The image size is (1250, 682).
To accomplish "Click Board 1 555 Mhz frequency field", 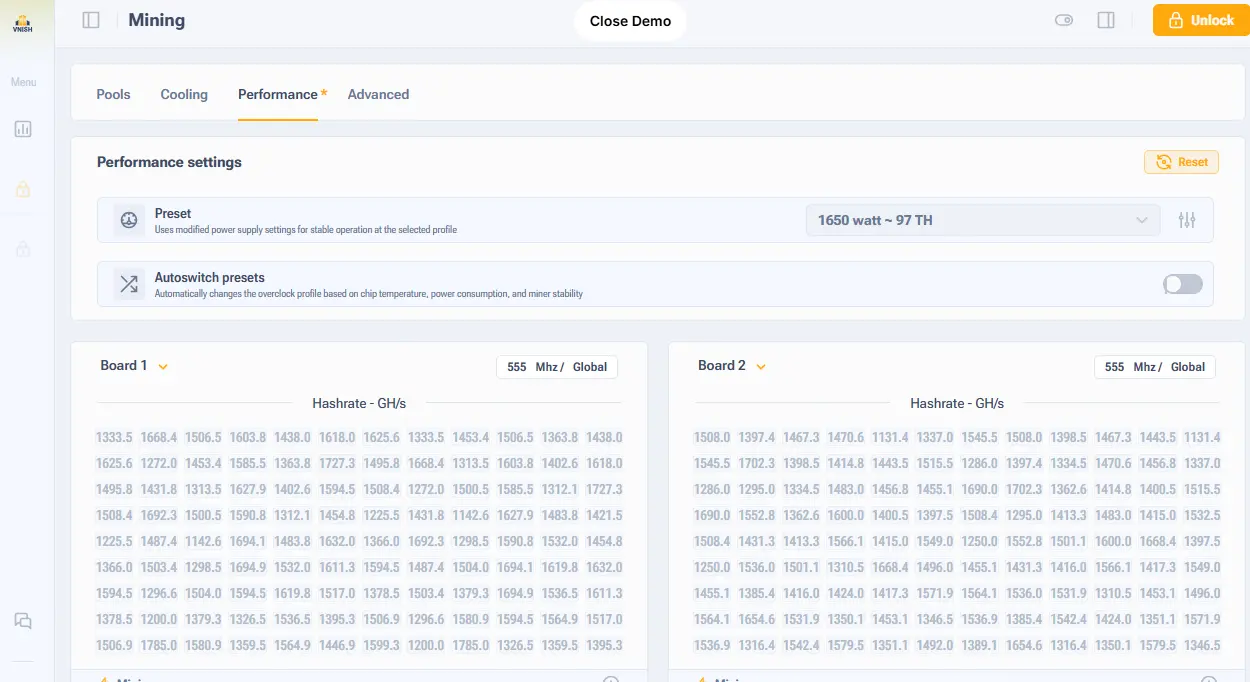I will (x=517, y=367).
